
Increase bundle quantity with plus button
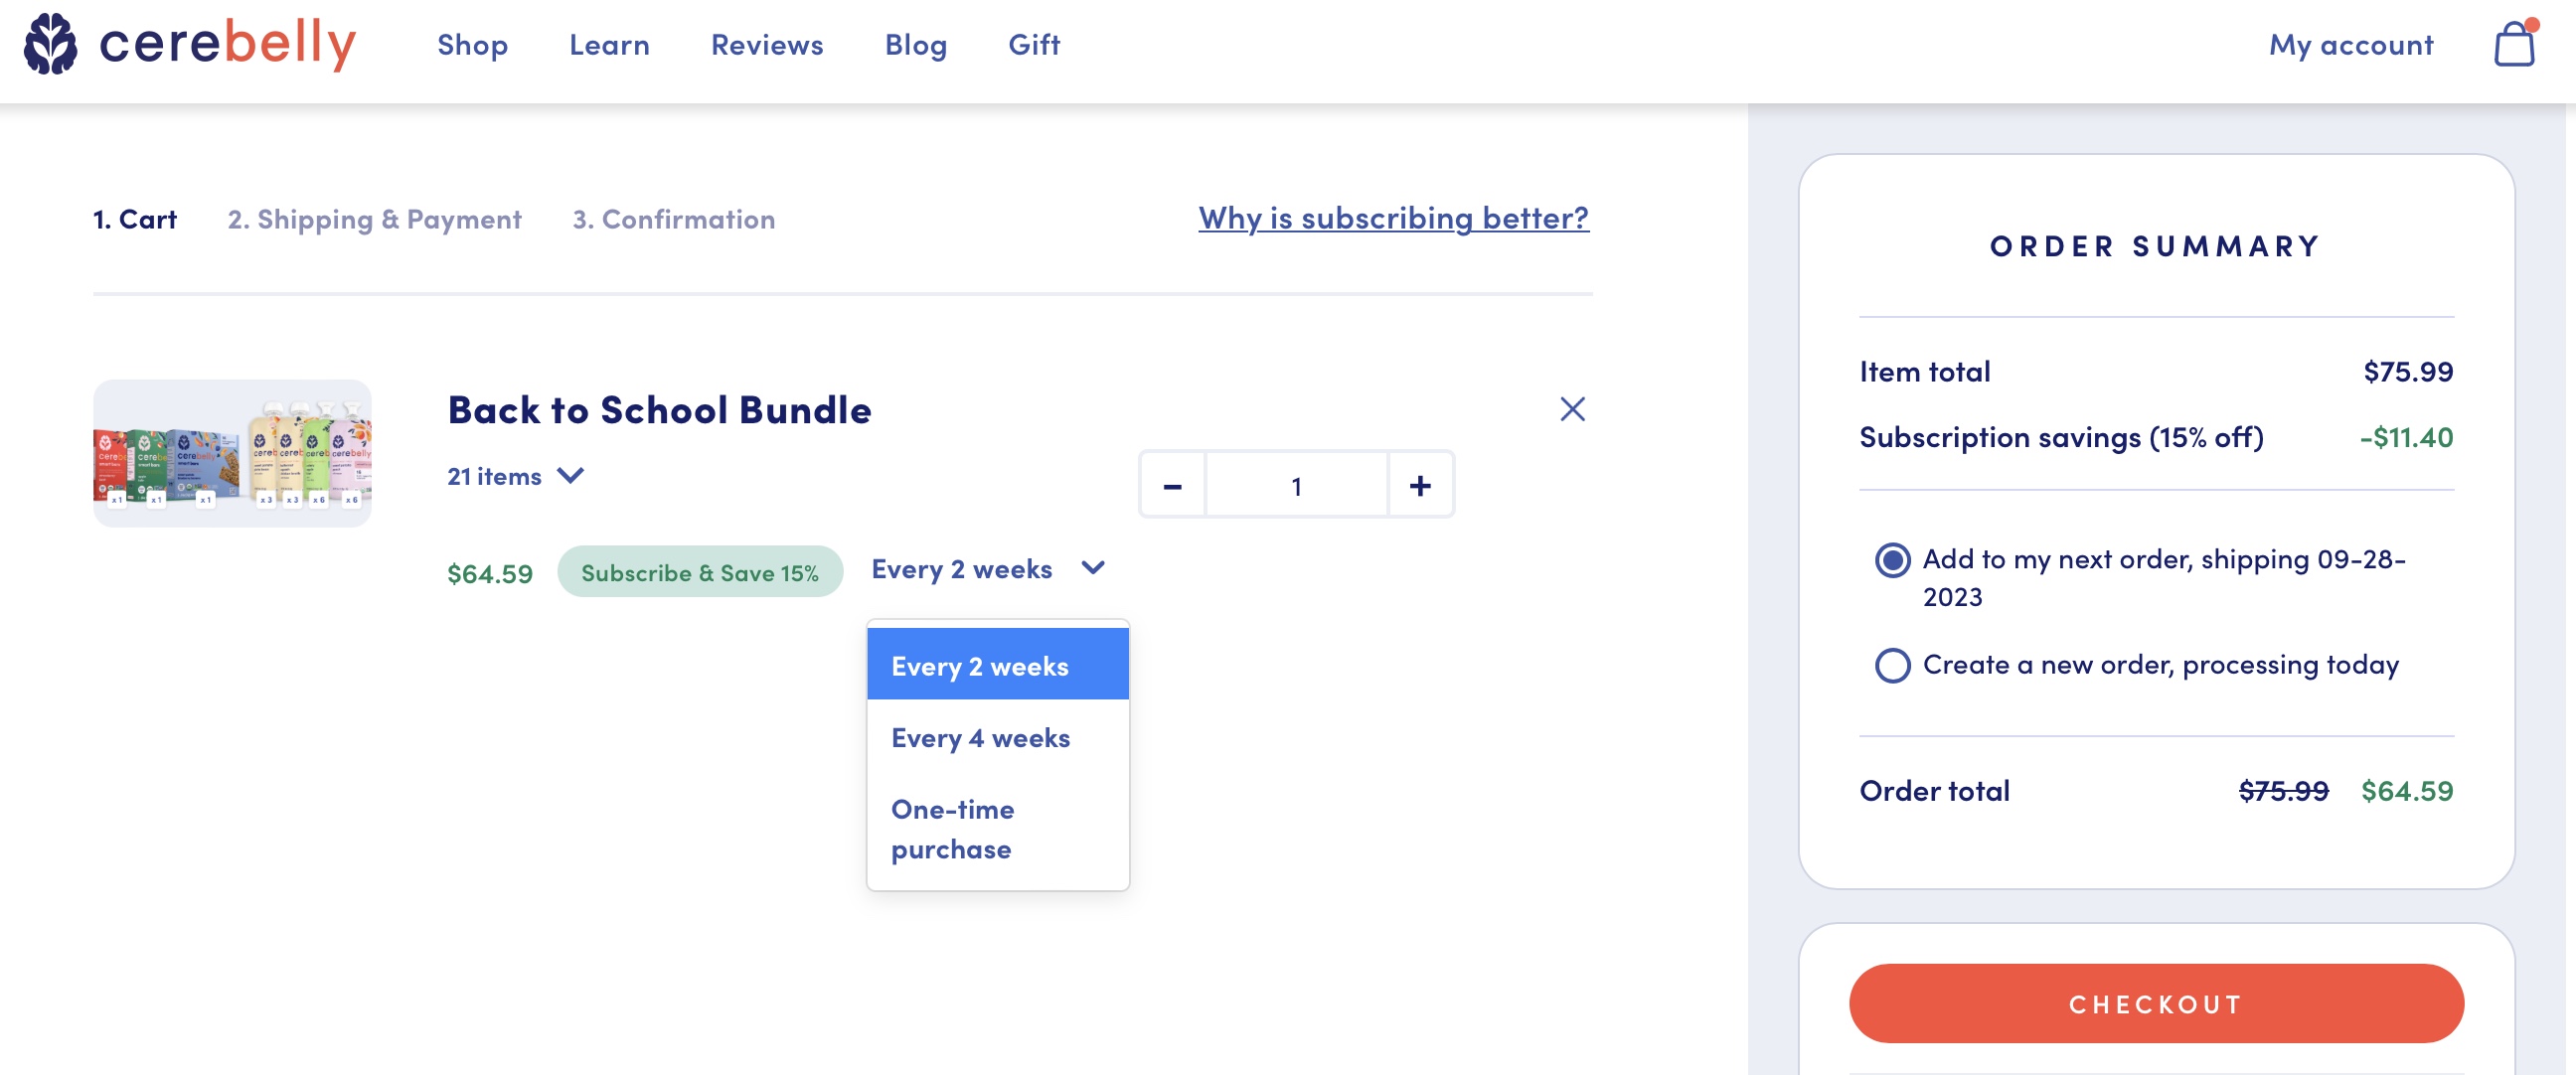point(1420,486)
